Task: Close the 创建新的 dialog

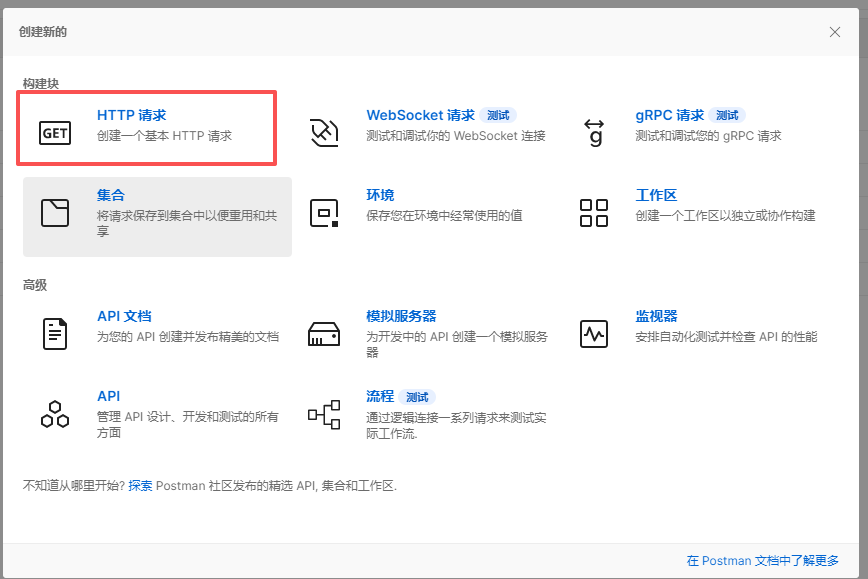Action: tap(835, 32)
